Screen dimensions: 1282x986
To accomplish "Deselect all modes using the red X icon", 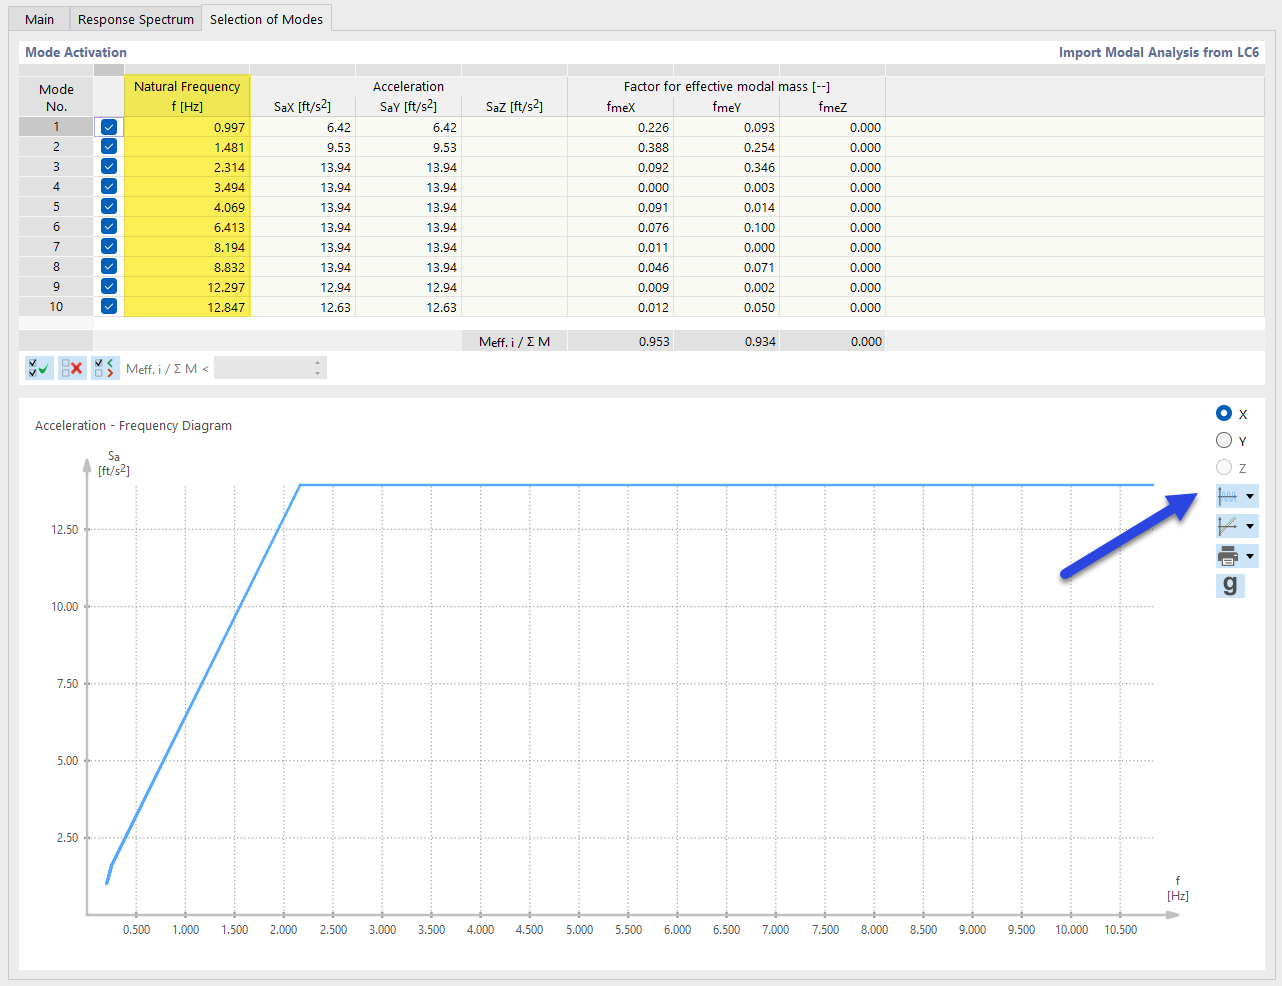I will (x=72, y=368).
